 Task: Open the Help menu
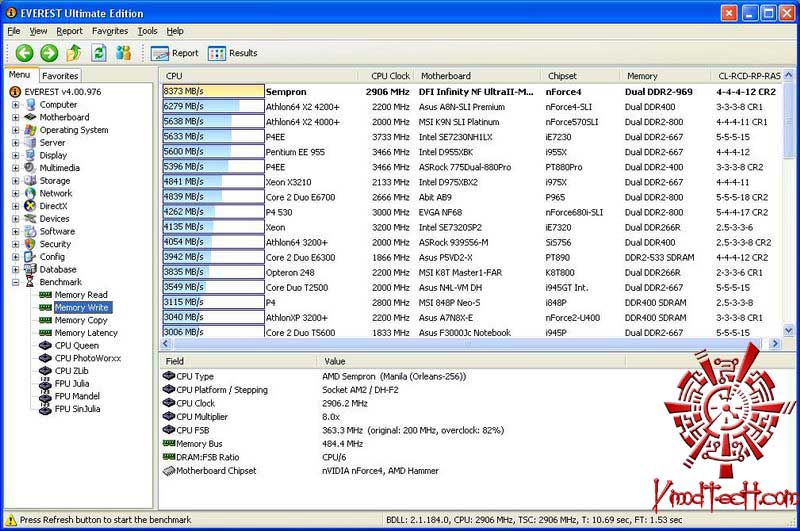click(x=175, y=31)
